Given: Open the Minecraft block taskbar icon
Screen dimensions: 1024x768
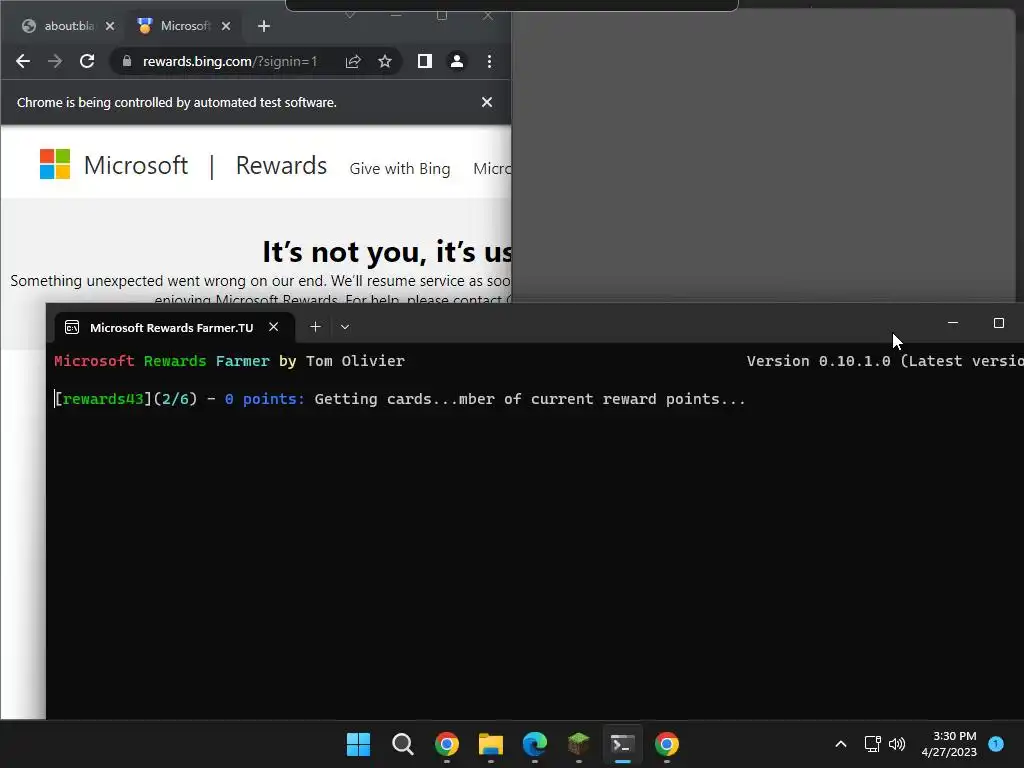Looking at the screenshot, I should click(579, 744).
